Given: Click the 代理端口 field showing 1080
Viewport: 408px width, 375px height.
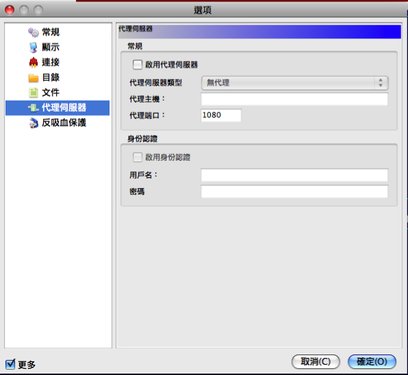Looking at the screenshot, I should [x=221, y=115].
